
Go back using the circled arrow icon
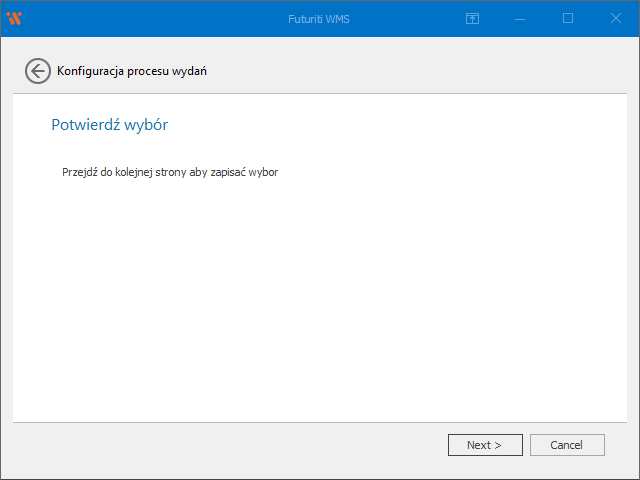[x=37, y=70]
